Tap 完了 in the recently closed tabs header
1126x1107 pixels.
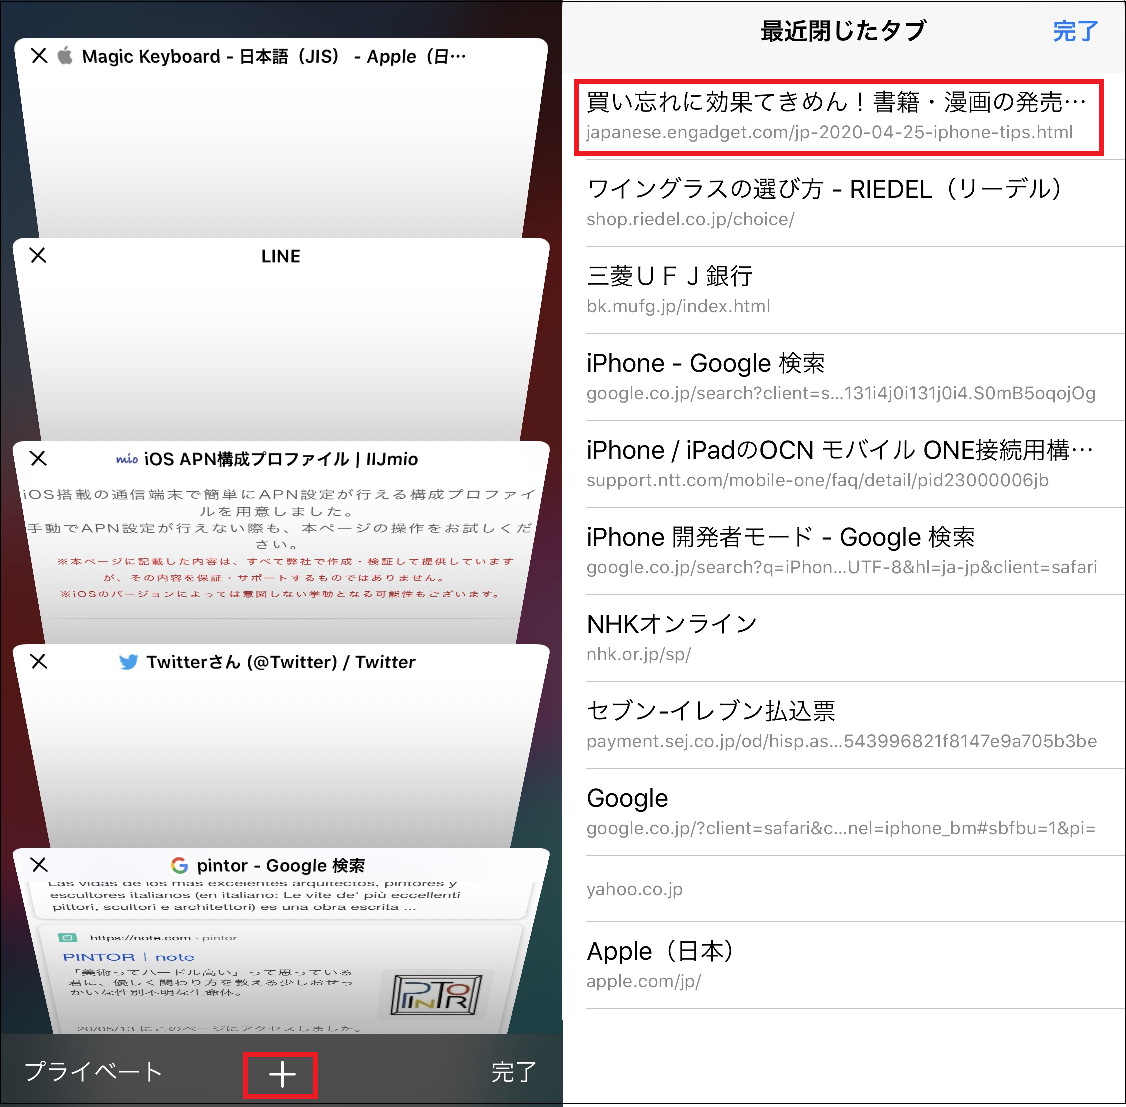click(1075, 32)
